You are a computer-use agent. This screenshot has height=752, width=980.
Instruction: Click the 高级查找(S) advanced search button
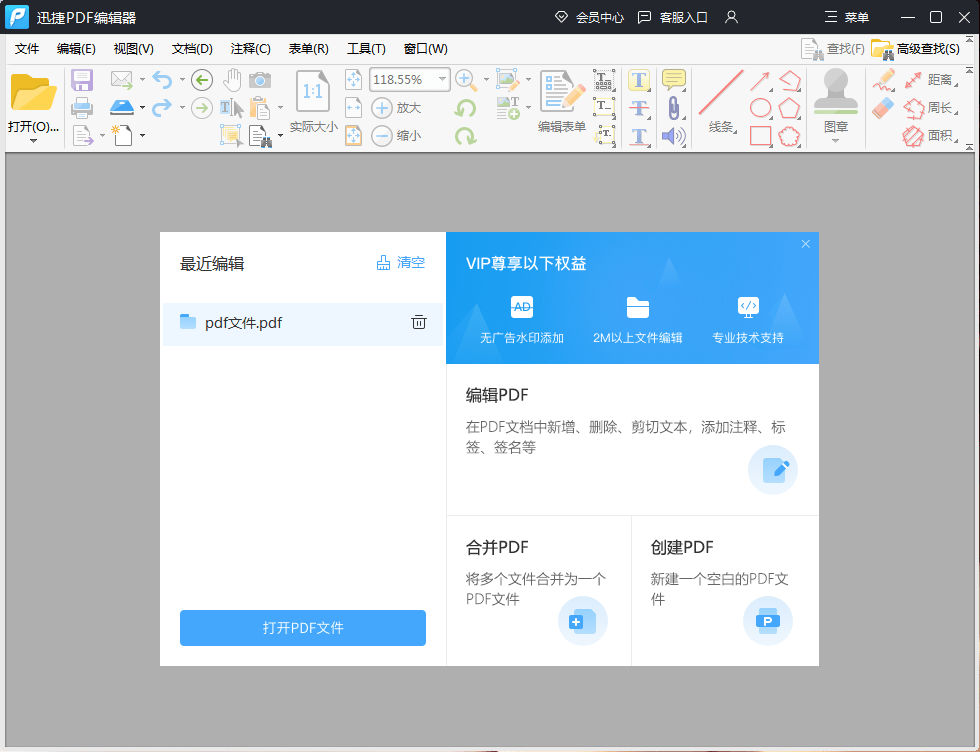(916, 49)
